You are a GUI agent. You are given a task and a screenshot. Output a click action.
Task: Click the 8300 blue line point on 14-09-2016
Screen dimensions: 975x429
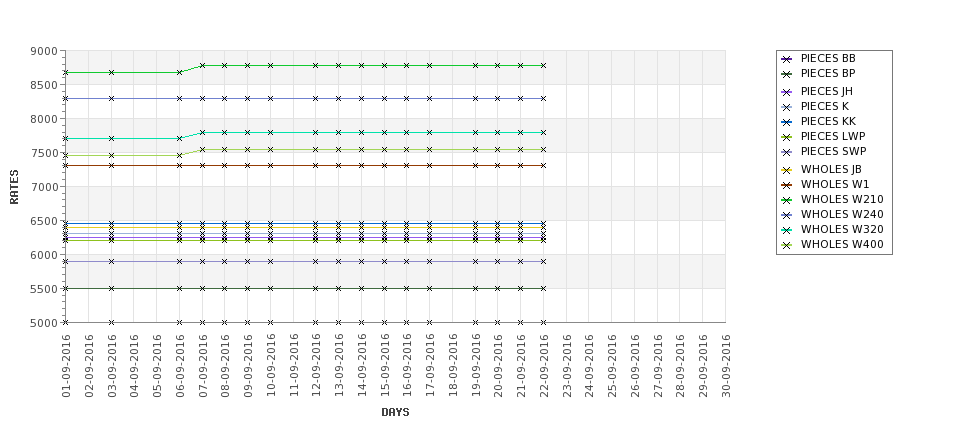[361, 98]
